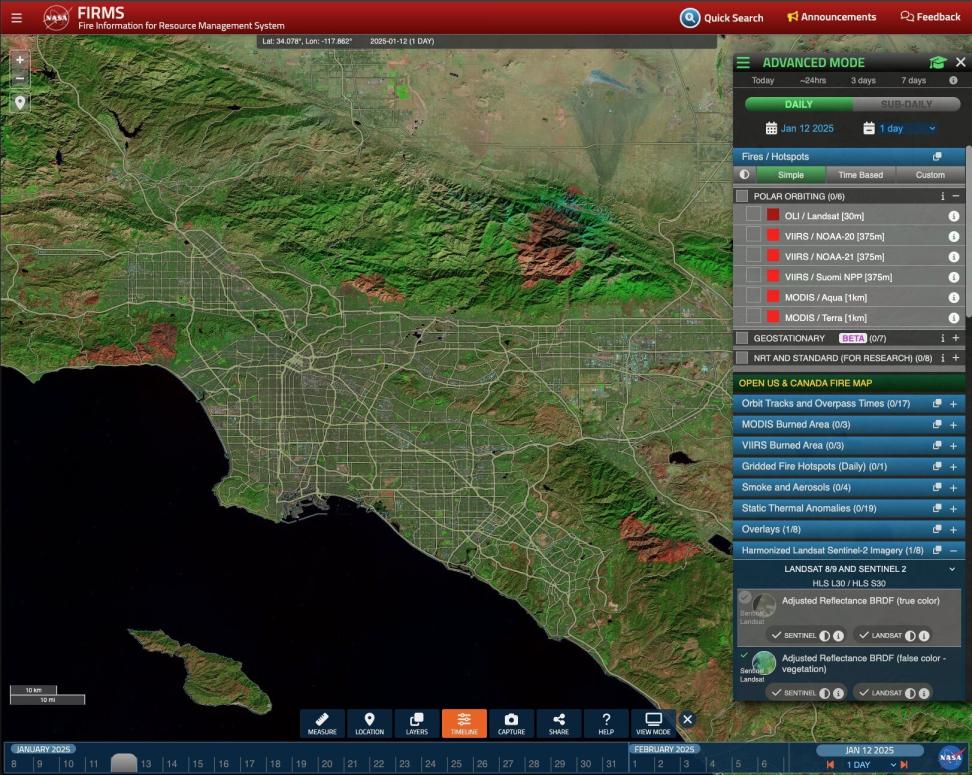This screenshot has height=775, width=972.
Task: Expand NRT AND STANDARD (FOR RESEARCH) group
Action: pyautogui.click(x=956, y=358)
